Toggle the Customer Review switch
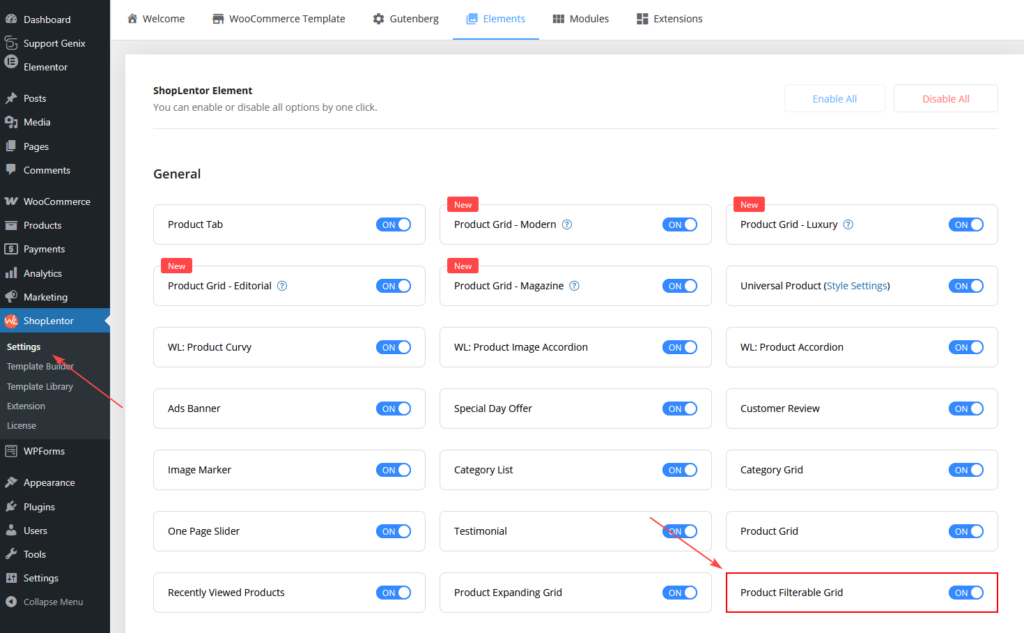This screenshot has height=633, width=1024. pos(966,409)
